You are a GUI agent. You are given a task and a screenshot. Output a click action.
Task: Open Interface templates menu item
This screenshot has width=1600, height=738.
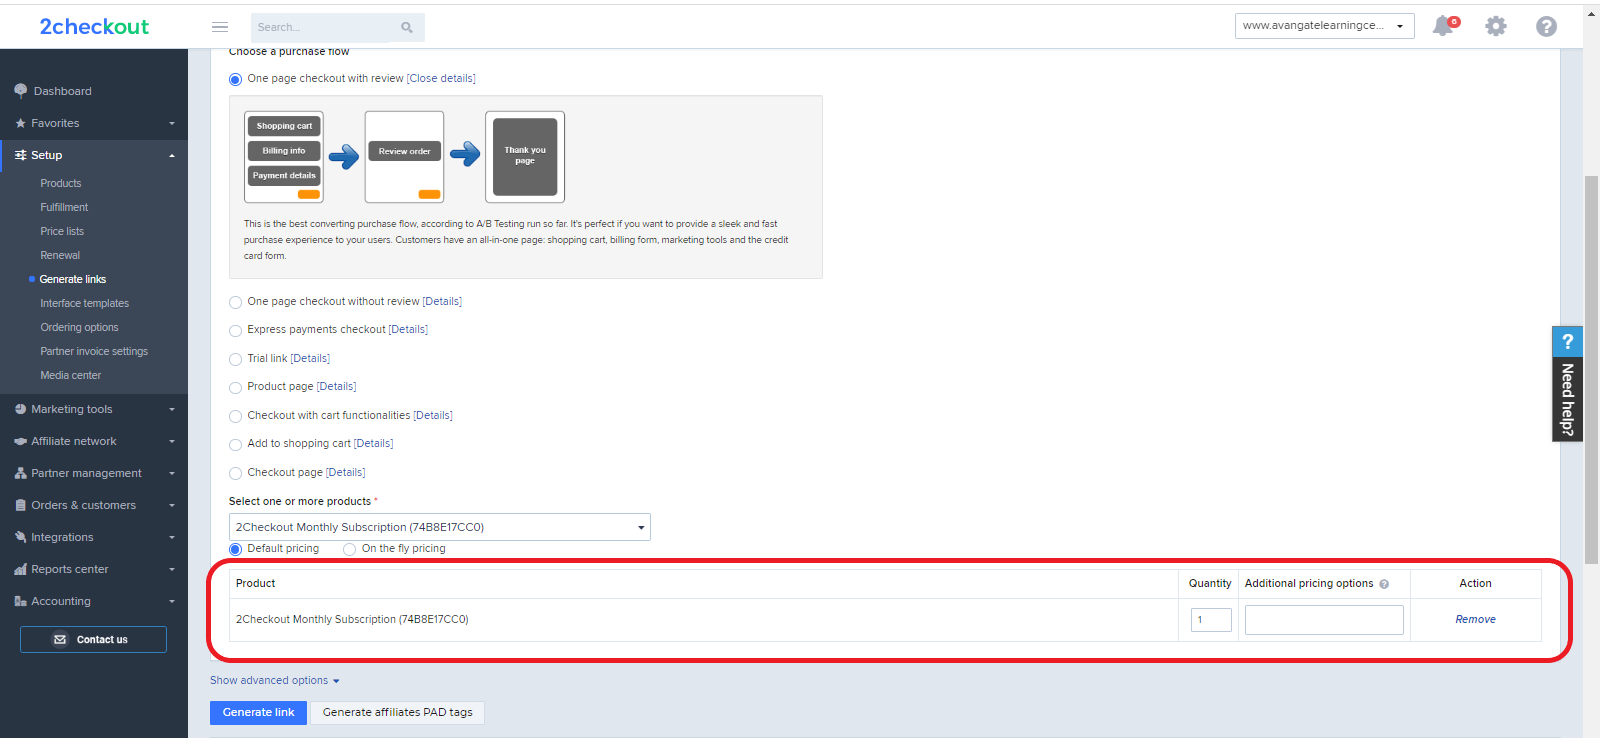tap(85, 303)
